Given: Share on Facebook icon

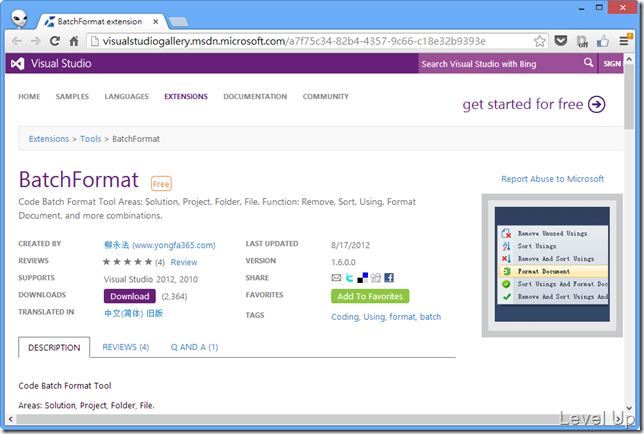Looking at the screenshot, I should [x=389, y=278].
